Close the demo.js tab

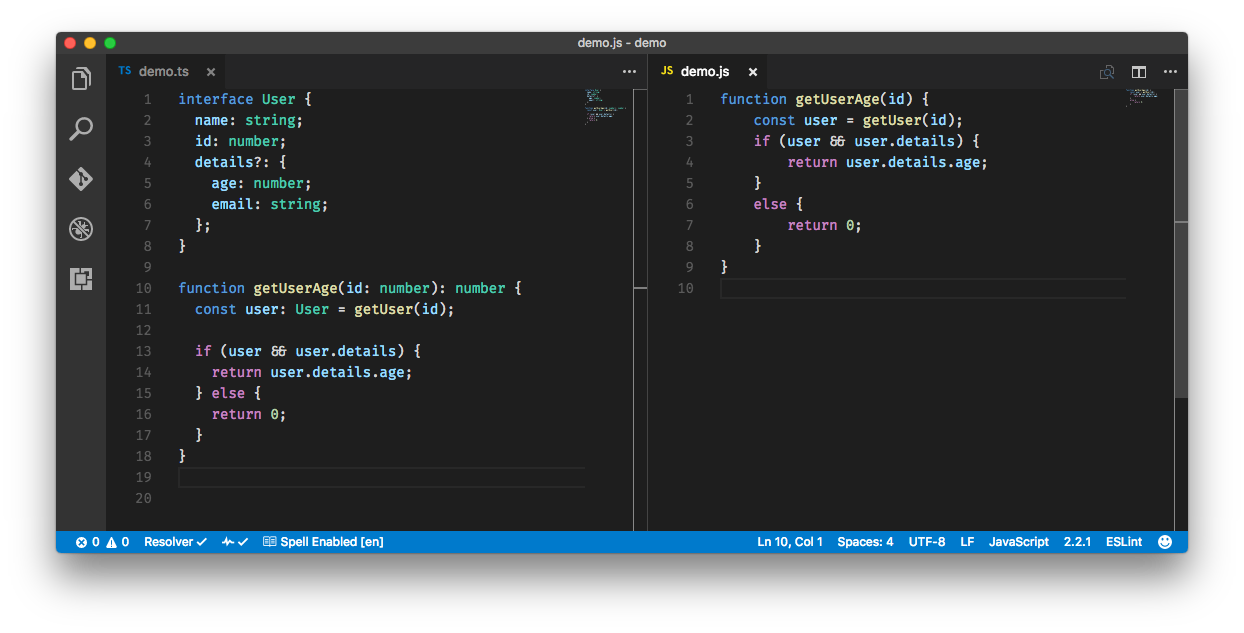coord(753,72)
